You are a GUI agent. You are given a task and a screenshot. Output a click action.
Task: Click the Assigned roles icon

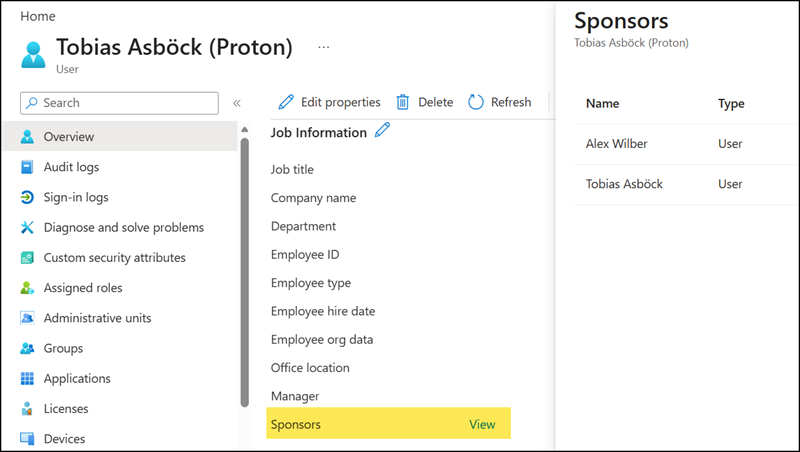point(27,288)
